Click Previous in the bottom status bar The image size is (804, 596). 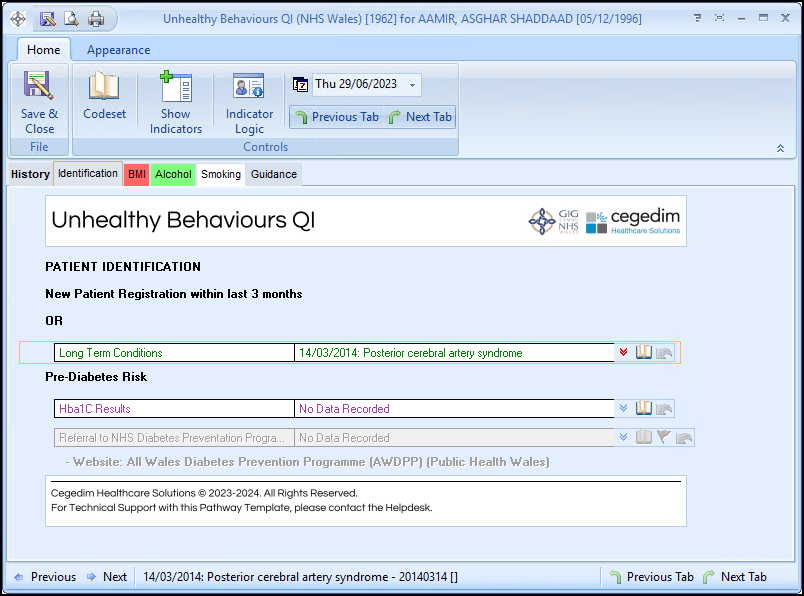pyautogui.click(x=44, y=577)
